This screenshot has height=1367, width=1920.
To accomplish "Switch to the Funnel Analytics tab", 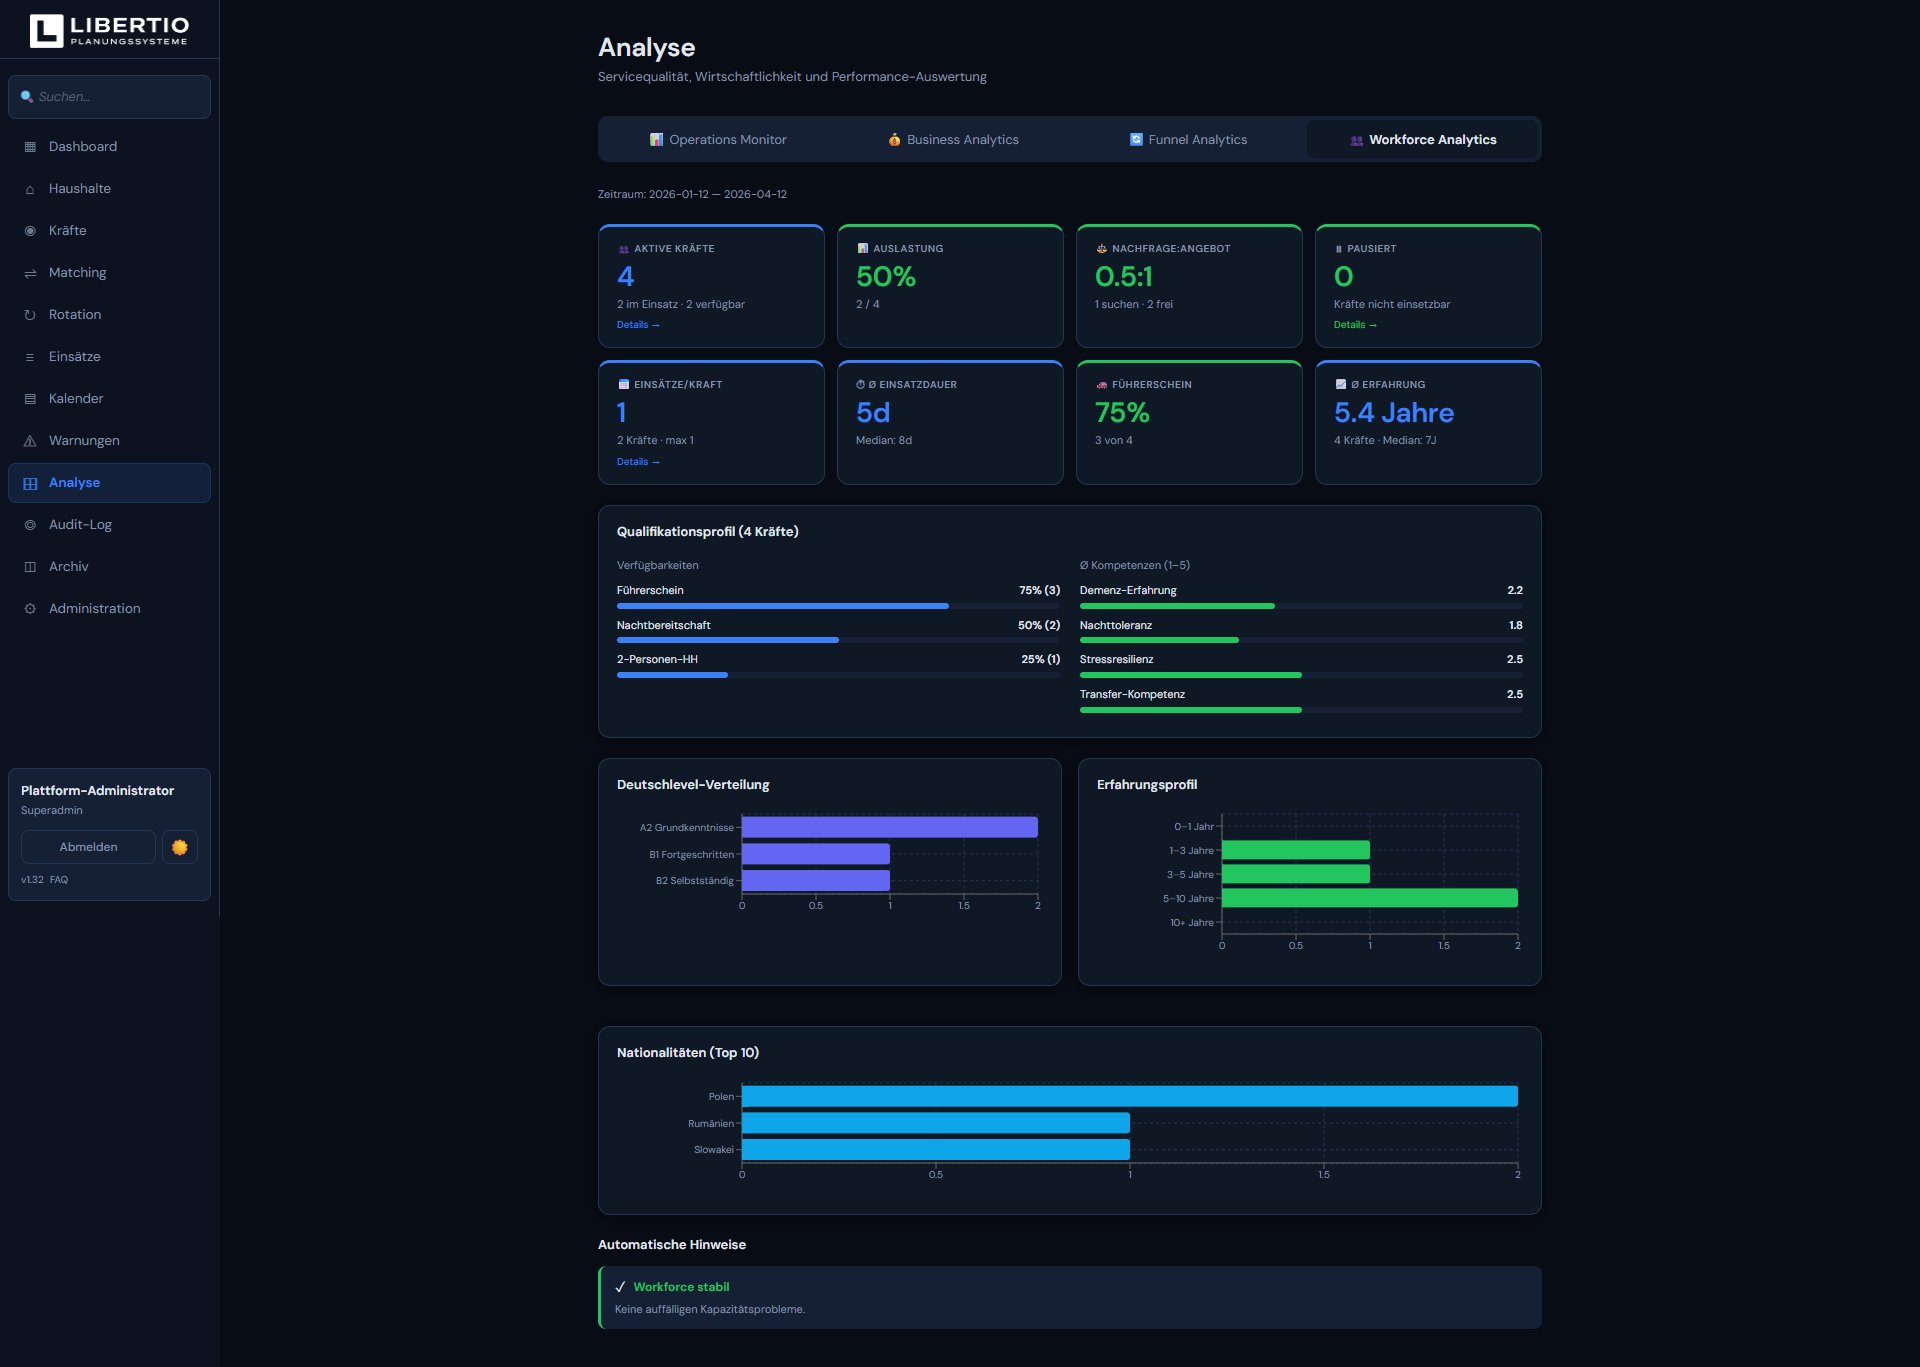I will (x=1188, y=139).
